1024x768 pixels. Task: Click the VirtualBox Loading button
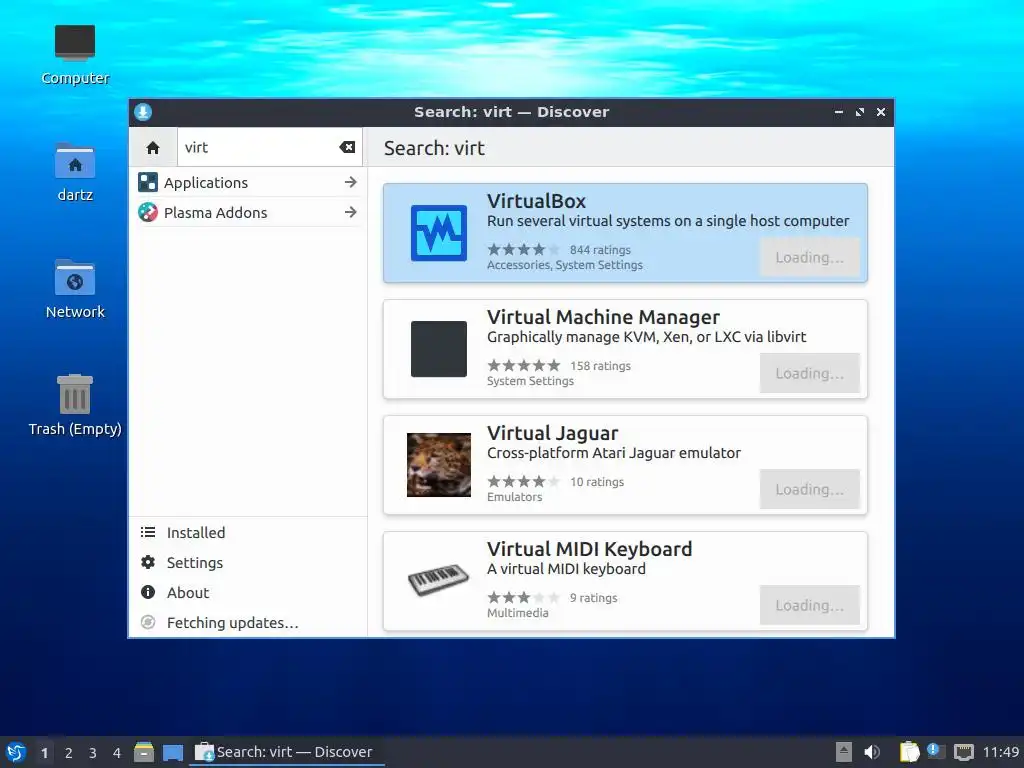[x=809, y=257]
